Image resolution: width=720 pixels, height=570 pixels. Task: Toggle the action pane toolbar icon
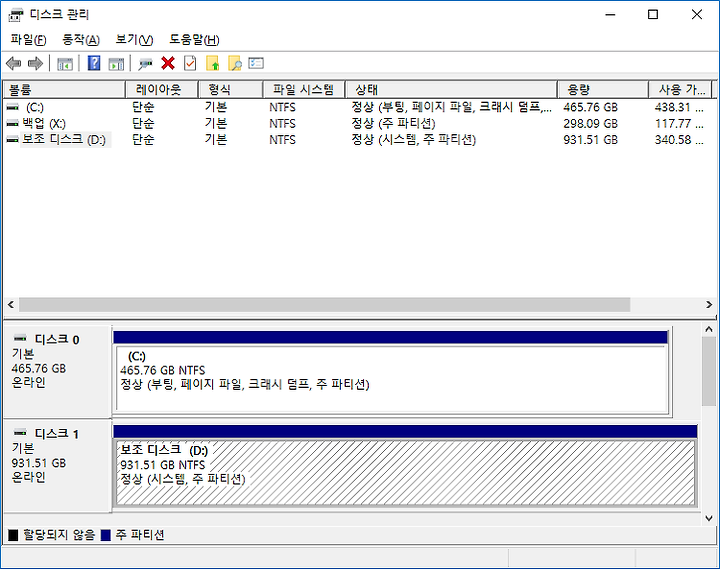[x=116, y=64]
